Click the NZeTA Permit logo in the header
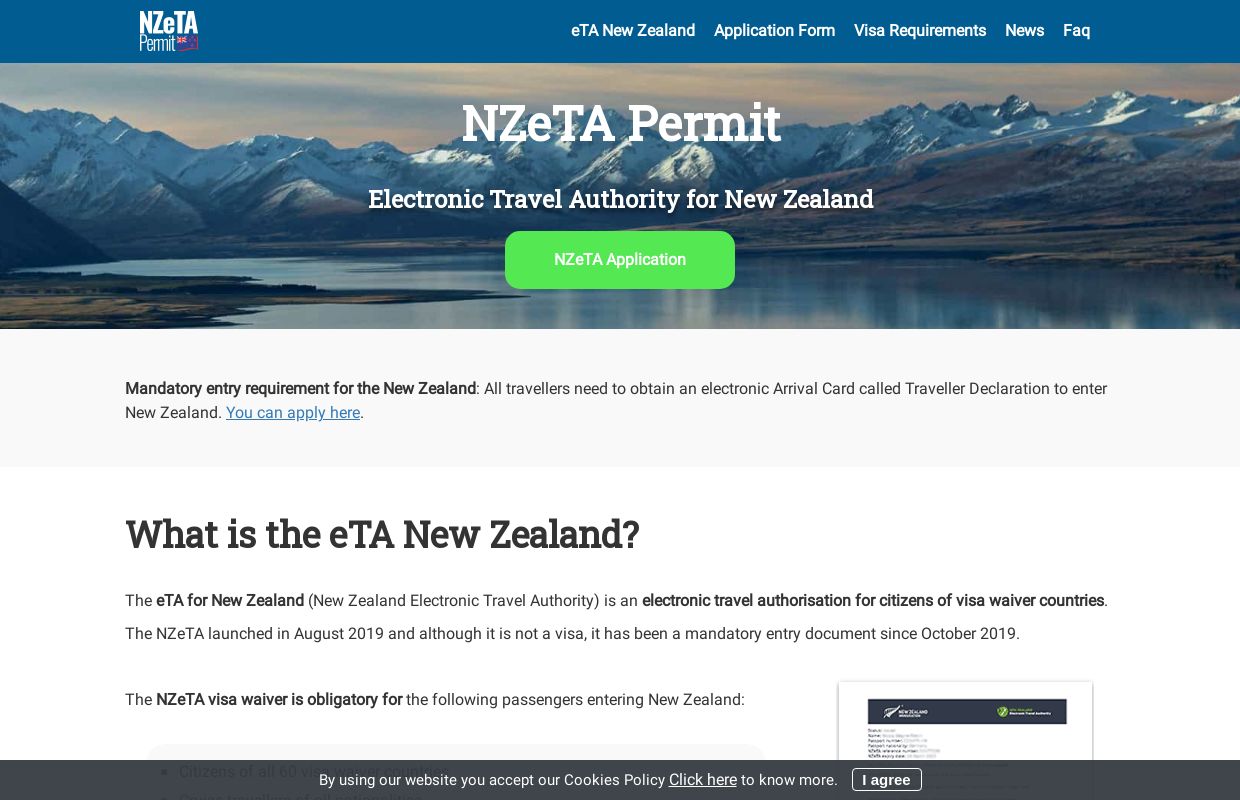The height and width of the screenshot is (800, 1240). coord(168,31)
